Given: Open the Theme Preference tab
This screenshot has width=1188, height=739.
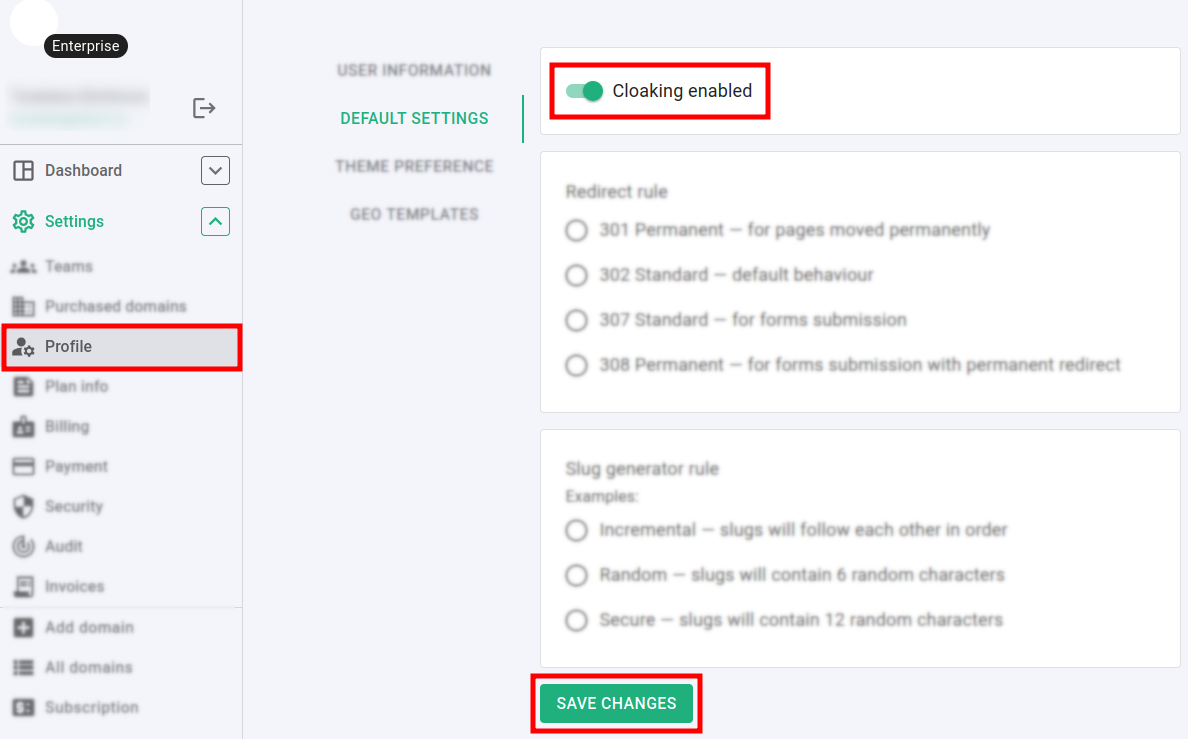Looking at the screenshot, I should pyautogui.click(x=414, y=167).
